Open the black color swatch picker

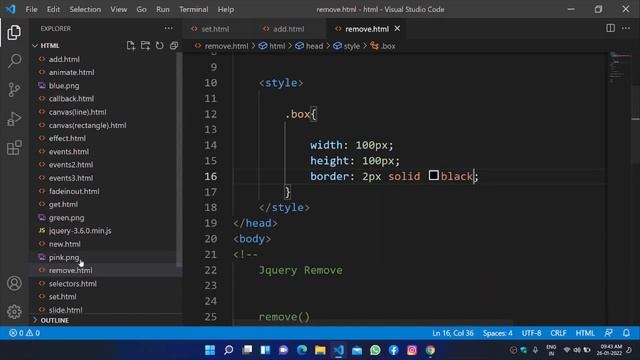[433, 176]
